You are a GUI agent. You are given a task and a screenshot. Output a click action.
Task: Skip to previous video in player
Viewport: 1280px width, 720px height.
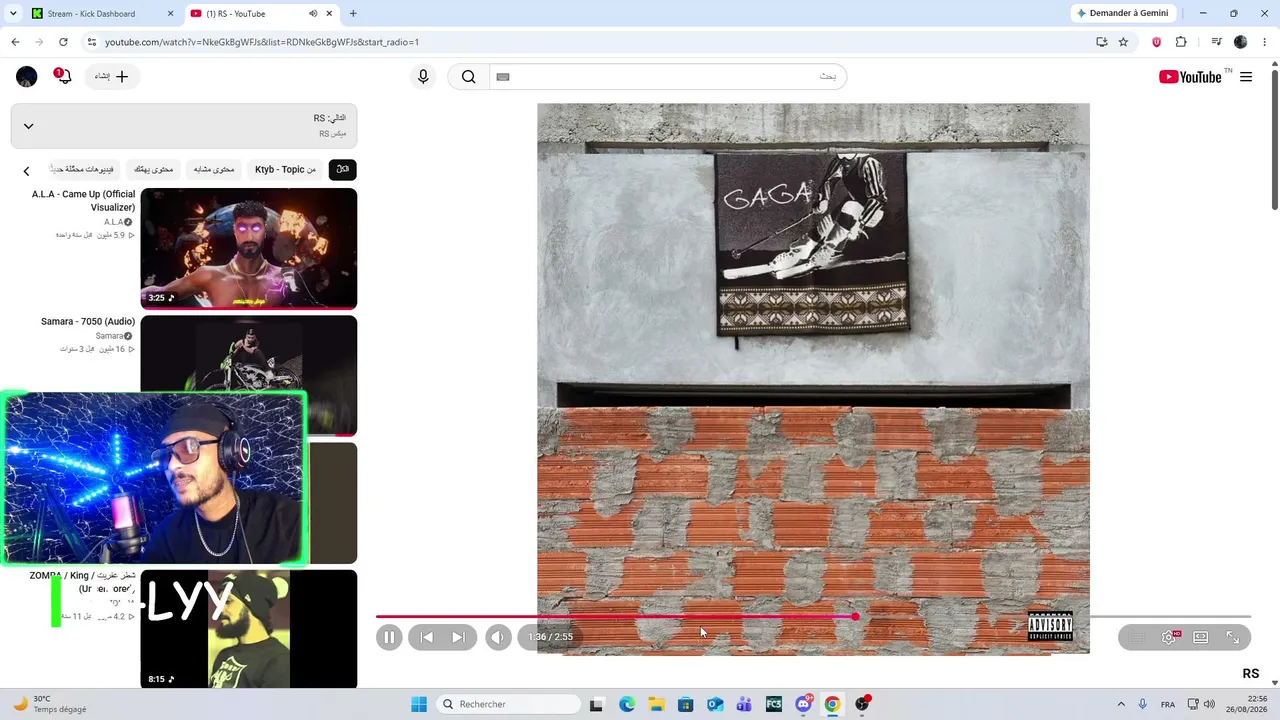click(x=427, y=637)
